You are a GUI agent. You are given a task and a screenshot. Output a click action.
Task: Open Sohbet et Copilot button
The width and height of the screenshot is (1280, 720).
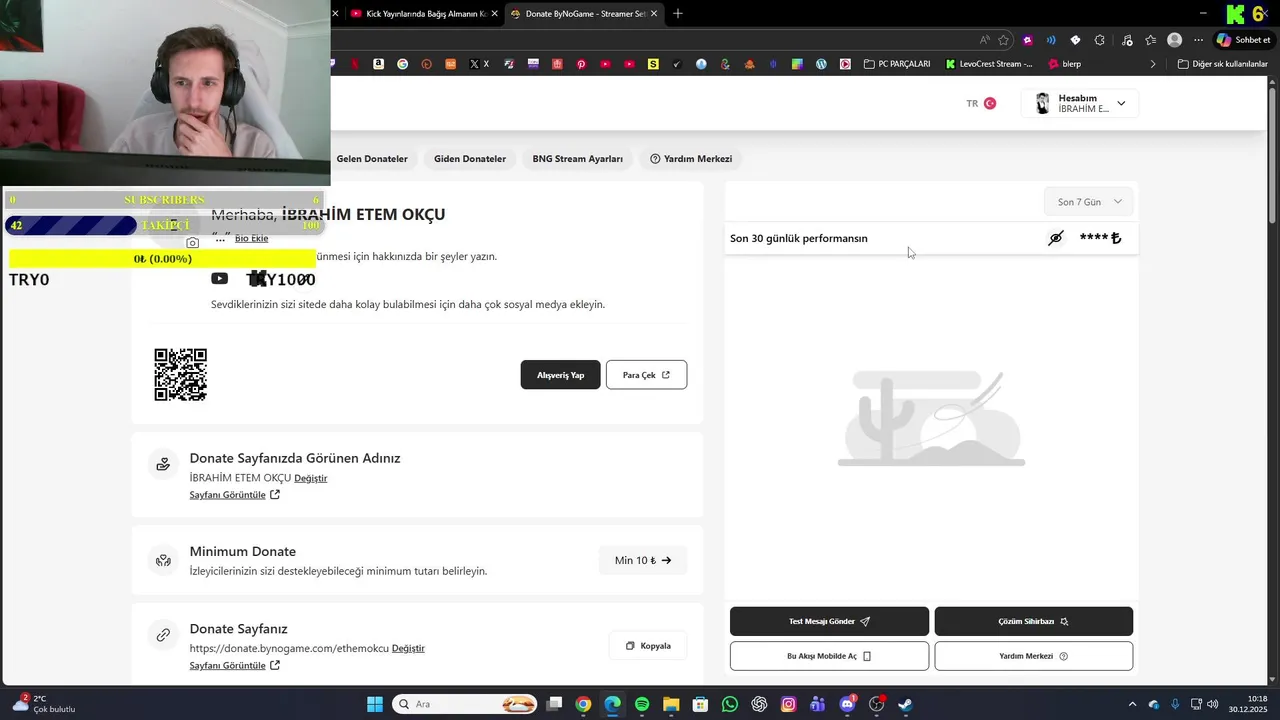(x=1243, y=40)
